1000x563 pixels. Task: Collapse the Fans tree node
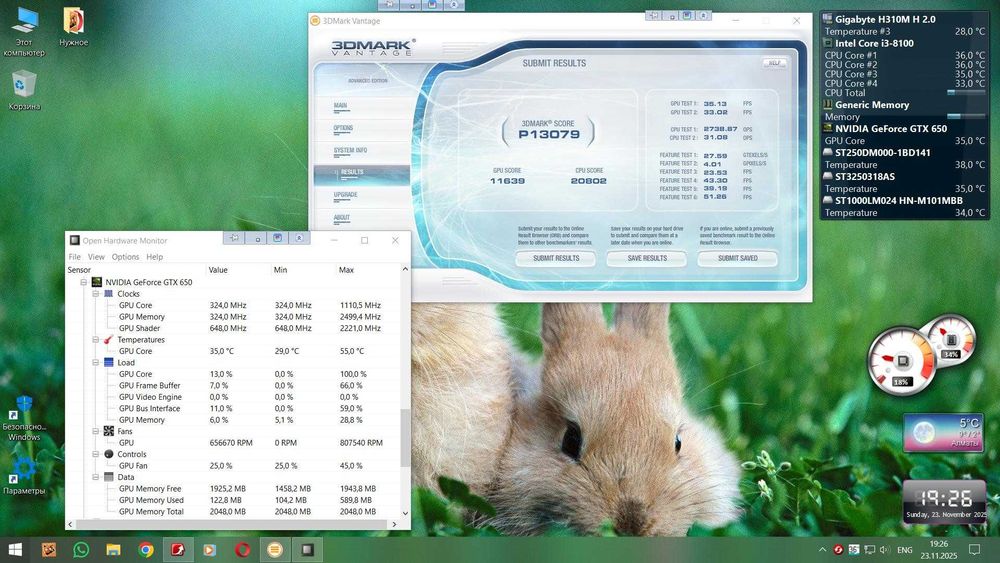(96, 431)
